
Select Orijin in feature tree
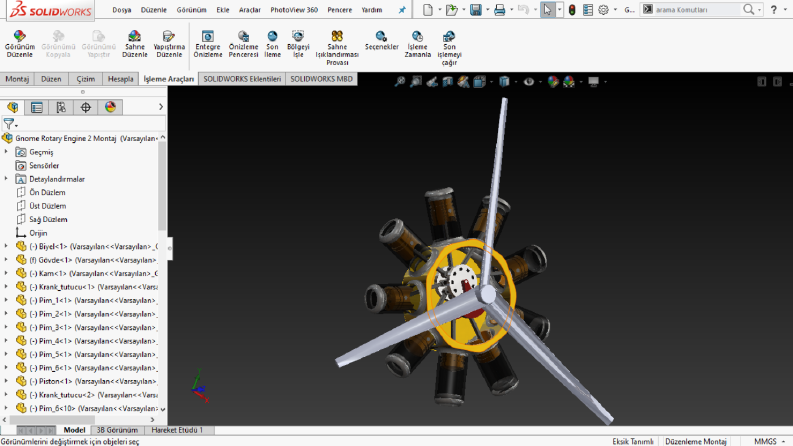pyautogui.click(x=38, y=233)
